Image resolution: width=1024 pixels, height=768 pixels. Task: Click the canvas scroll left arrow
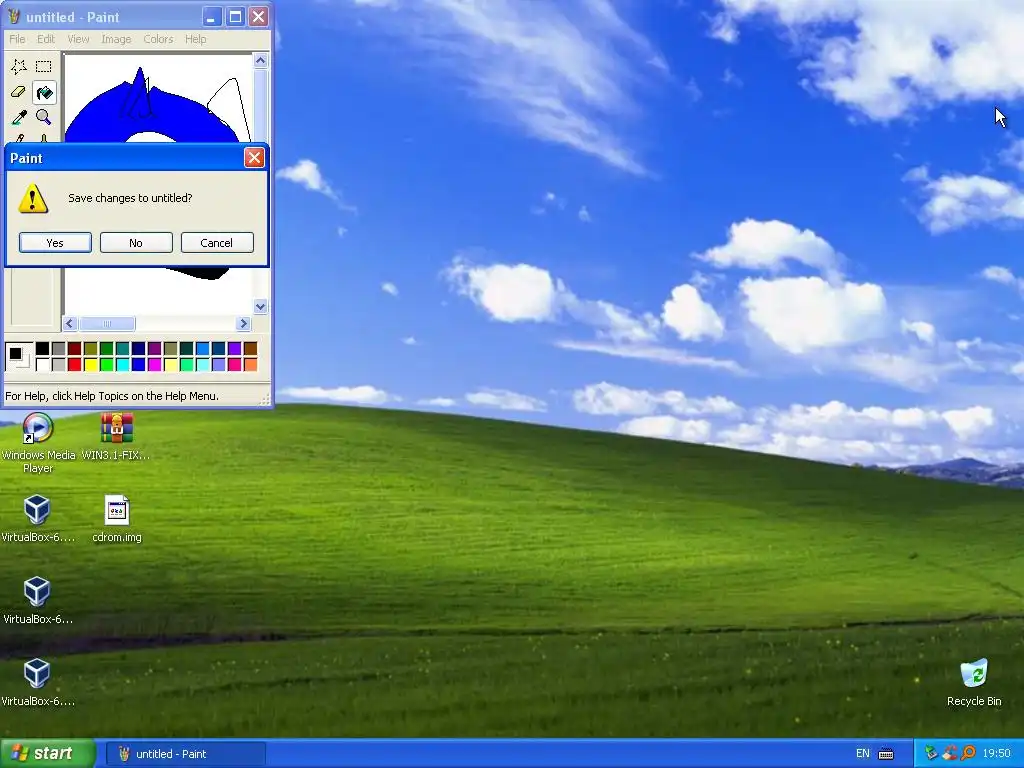tap(70, 323)
